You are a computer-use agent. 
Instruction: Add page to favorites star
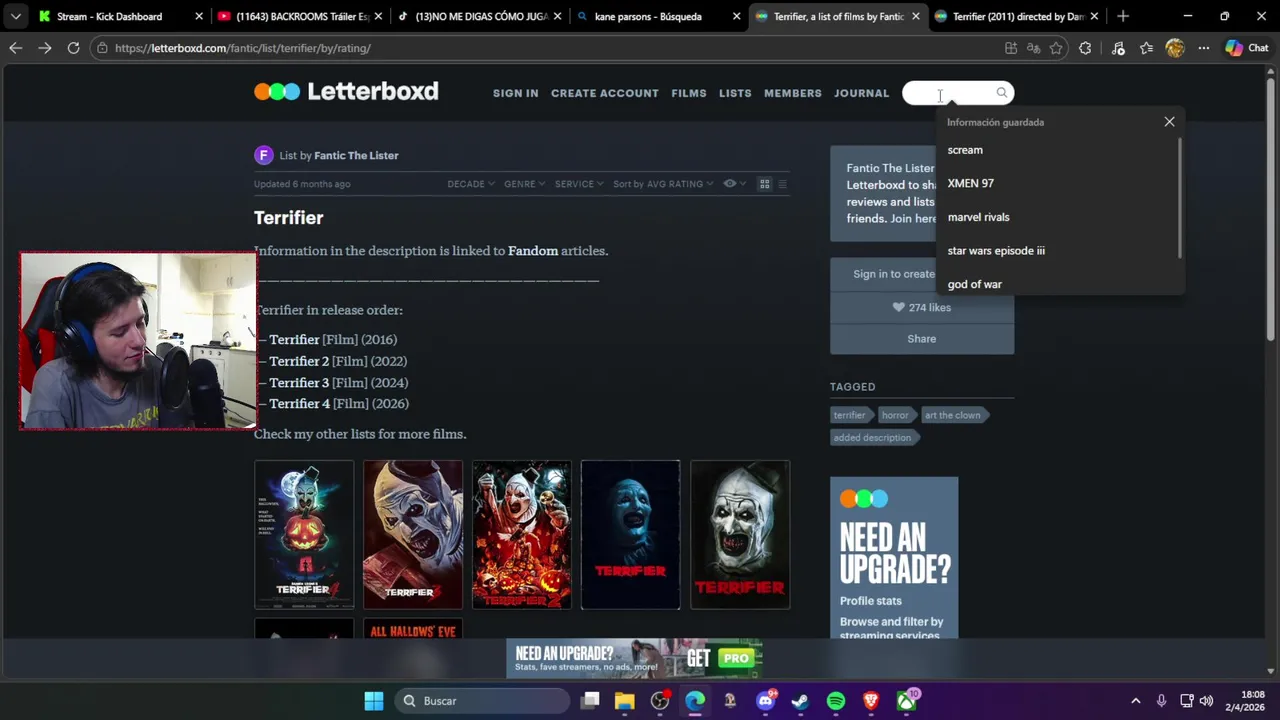tap(1056, 48)
